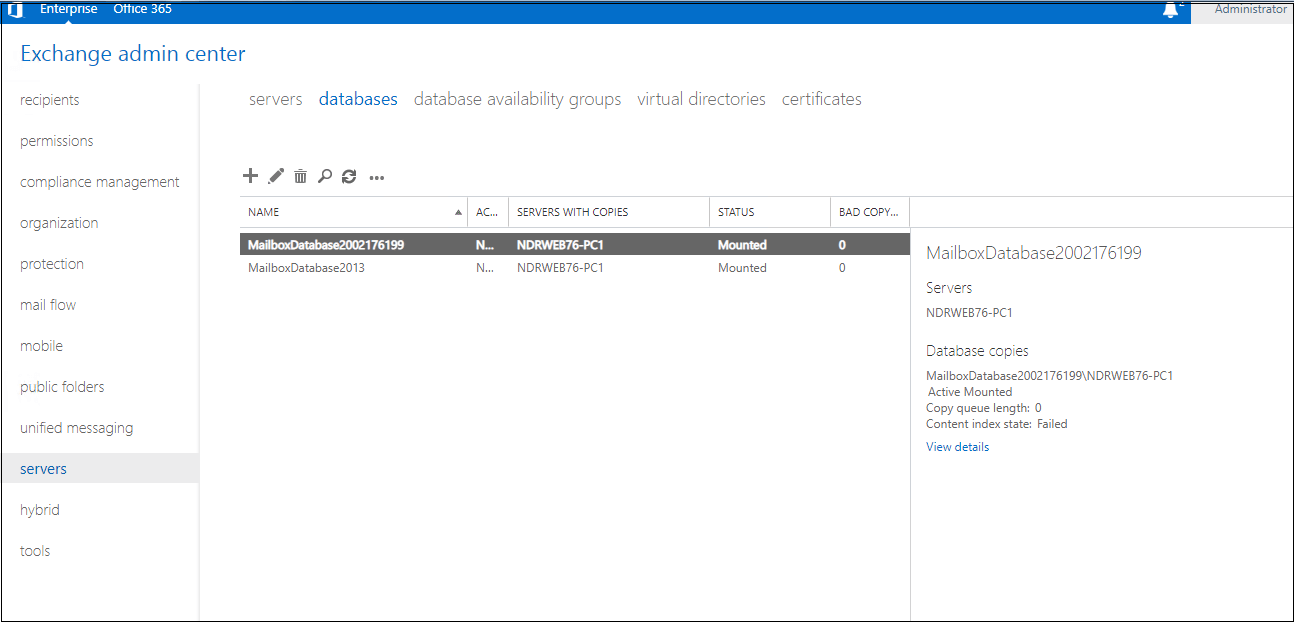Select the MailboxDatabase2013 row

tap(575, 268)
